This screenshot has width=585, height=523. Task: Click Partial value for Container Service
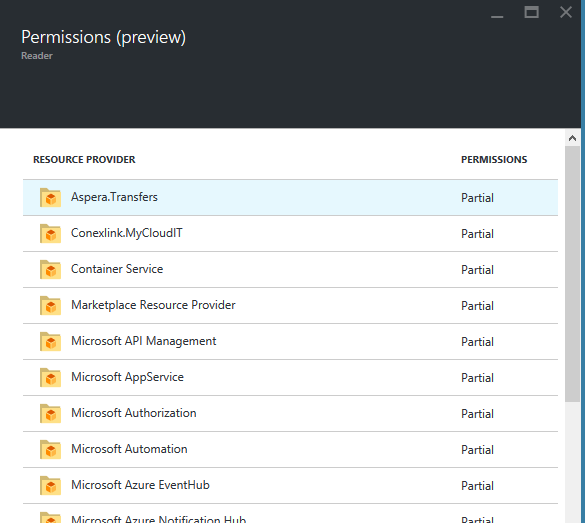point(477,270)
